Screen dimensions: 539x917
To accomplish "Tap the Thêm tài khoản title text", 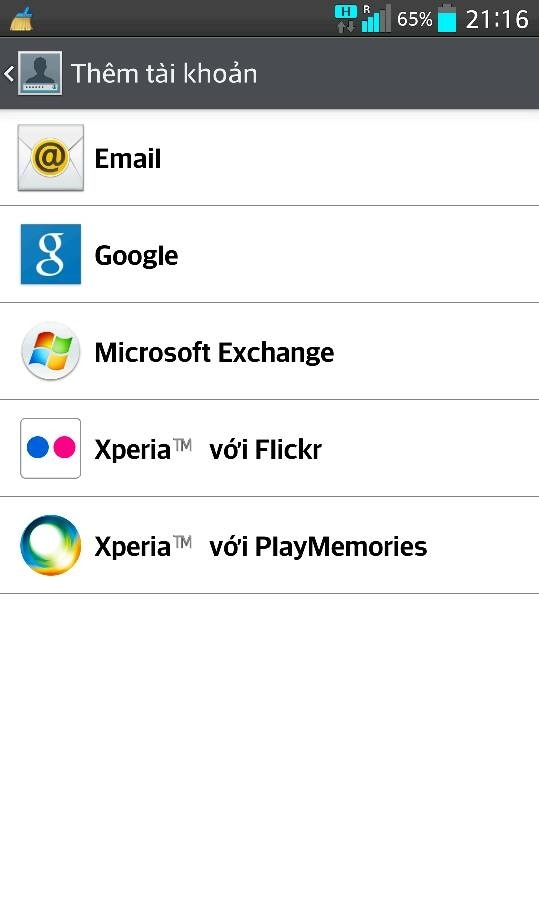I will click(164, 73).
